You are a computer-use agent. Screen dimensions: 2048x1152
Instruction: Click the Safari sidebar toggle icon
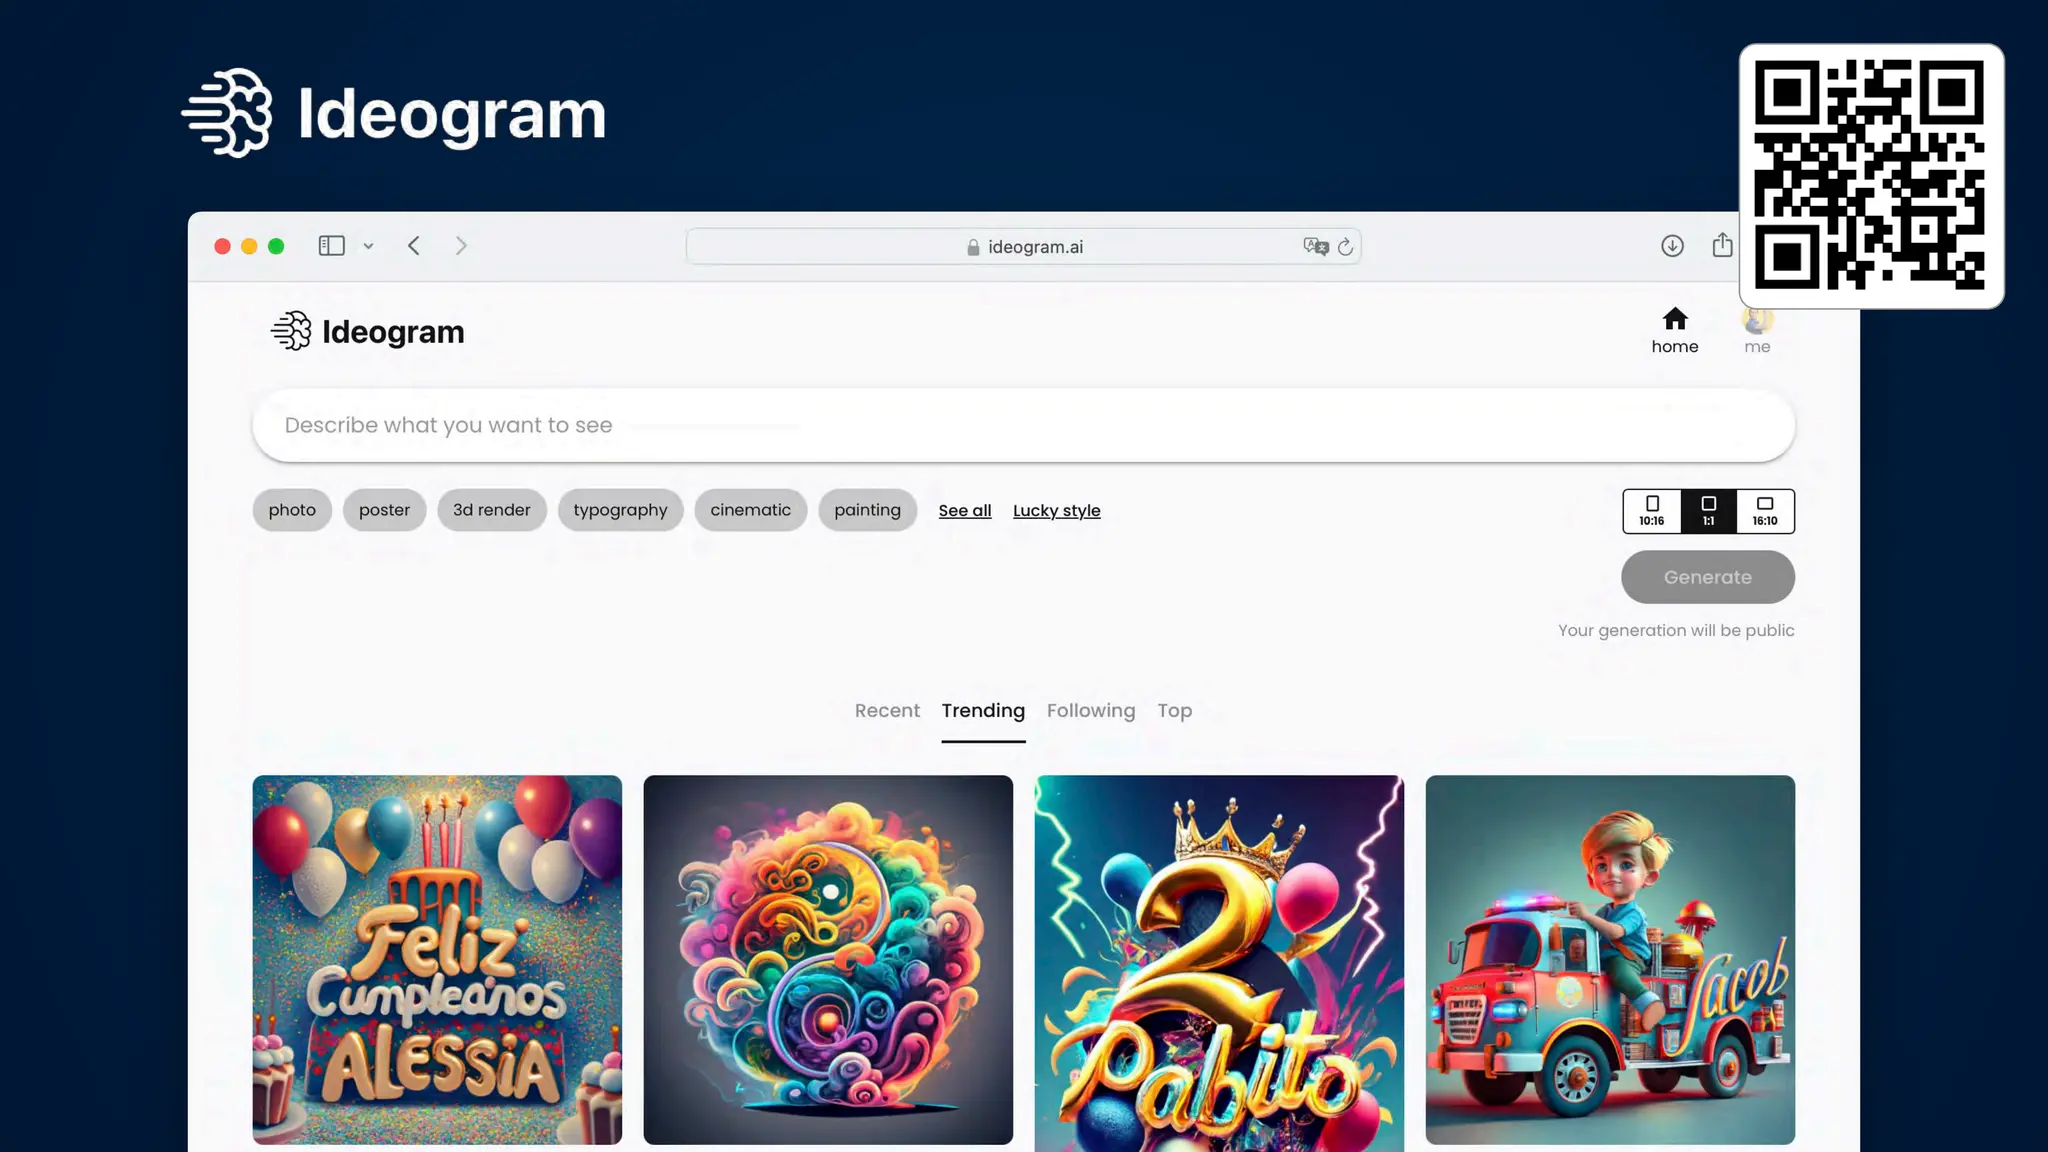click(x=332, y=246)
